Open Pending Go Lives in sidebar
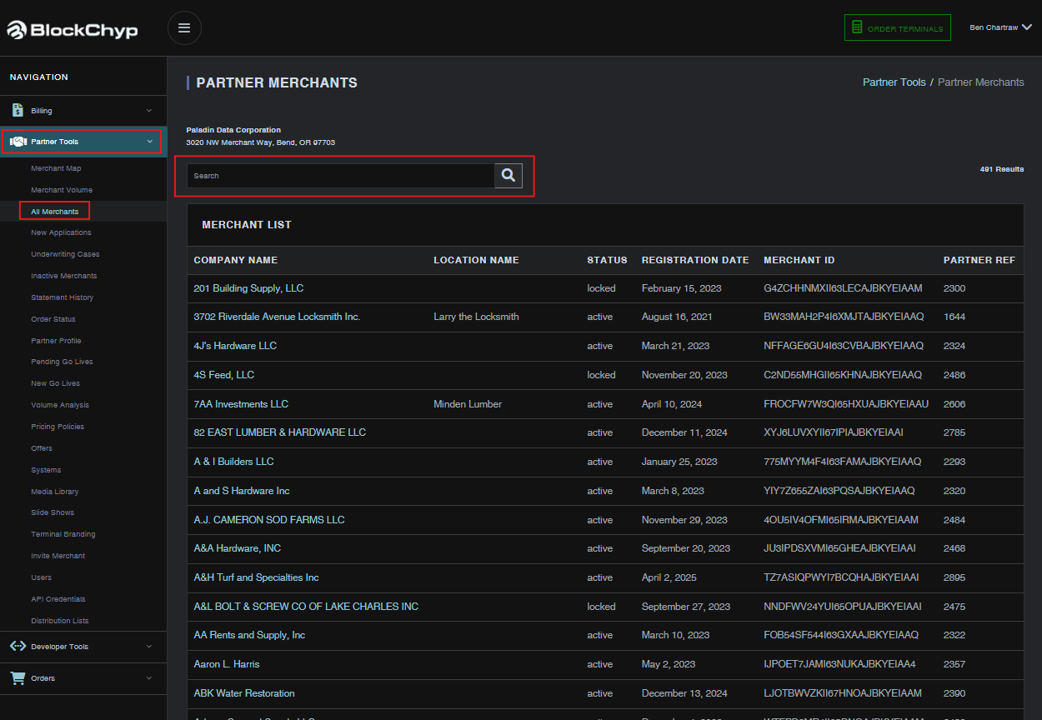The width and height of the screenshot is (1042, 720). pos(62,362)
